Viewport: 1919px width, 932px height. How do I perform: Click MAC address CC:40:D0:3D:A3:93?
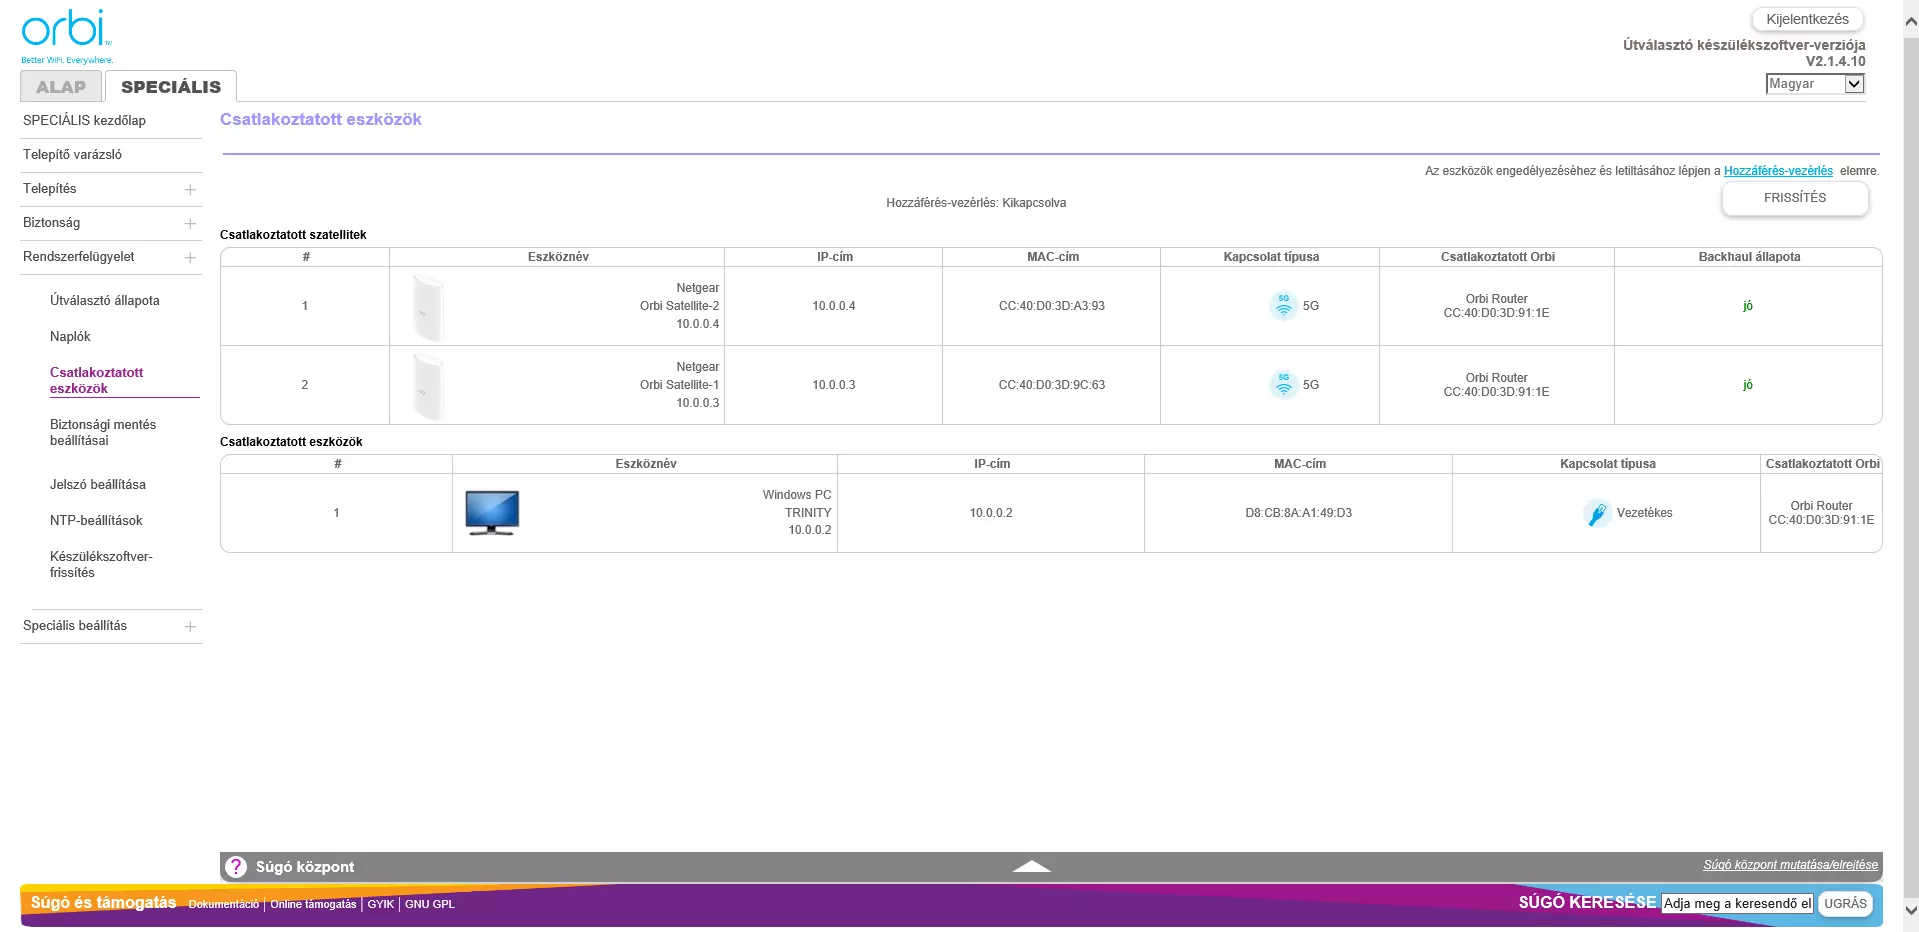click(1051, 306)
